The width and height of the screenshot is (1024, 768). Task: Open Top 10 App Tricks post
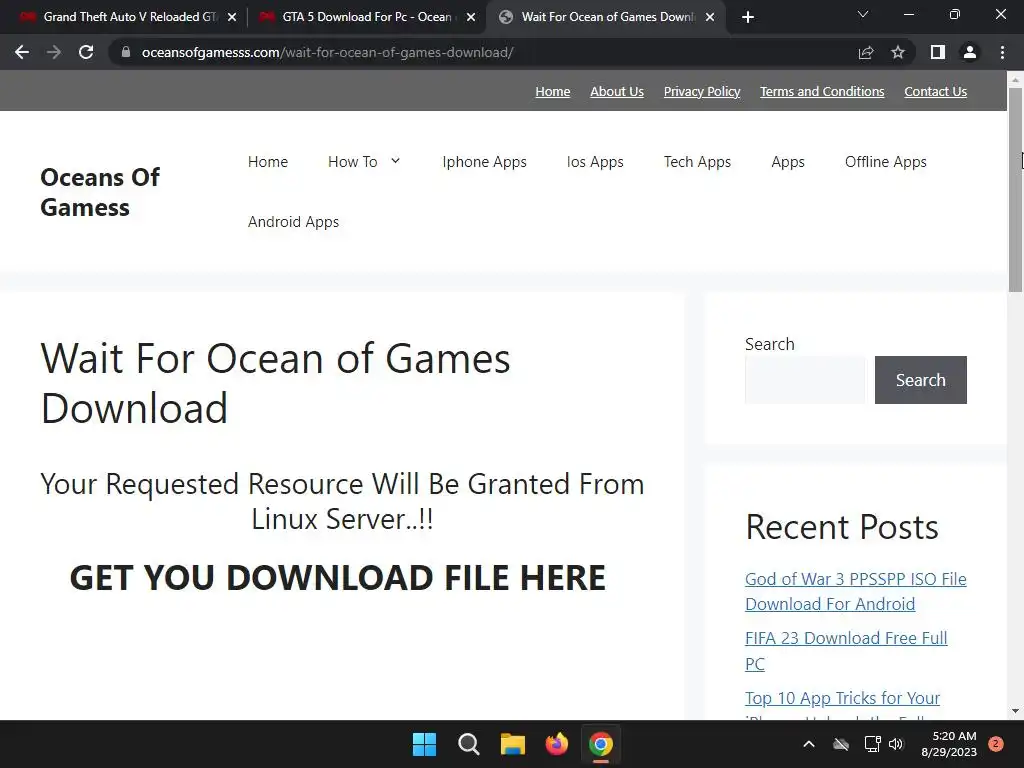pos(842,698)
